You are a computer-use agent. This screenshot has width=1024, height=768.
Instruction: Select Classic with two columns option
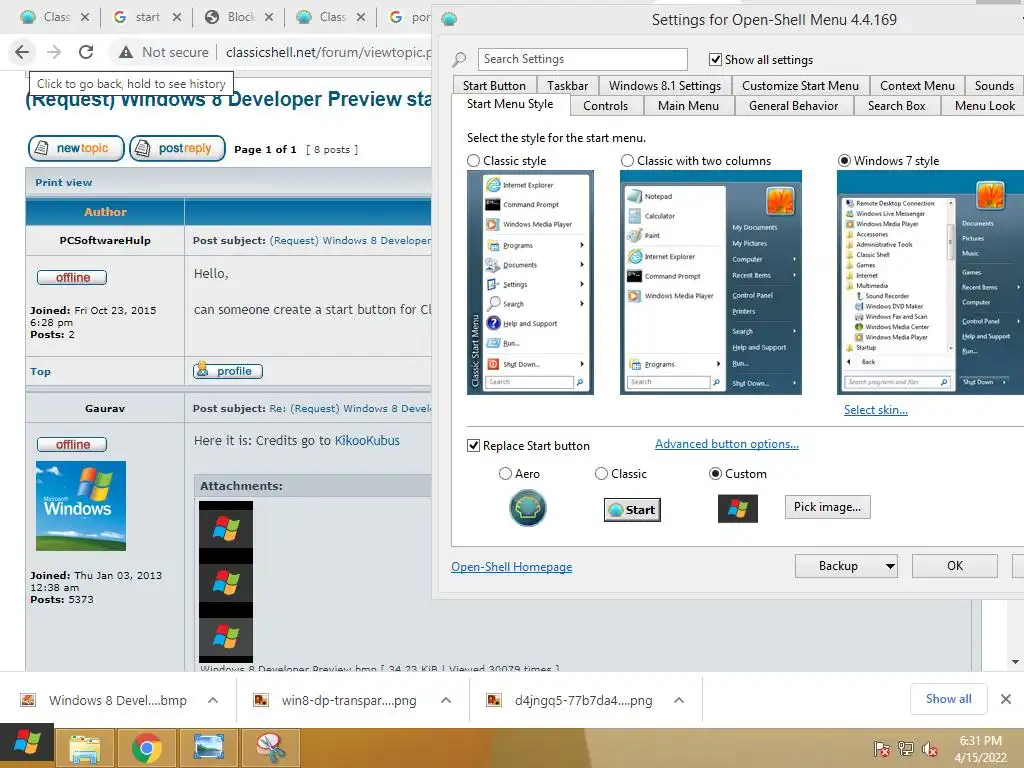627,161
